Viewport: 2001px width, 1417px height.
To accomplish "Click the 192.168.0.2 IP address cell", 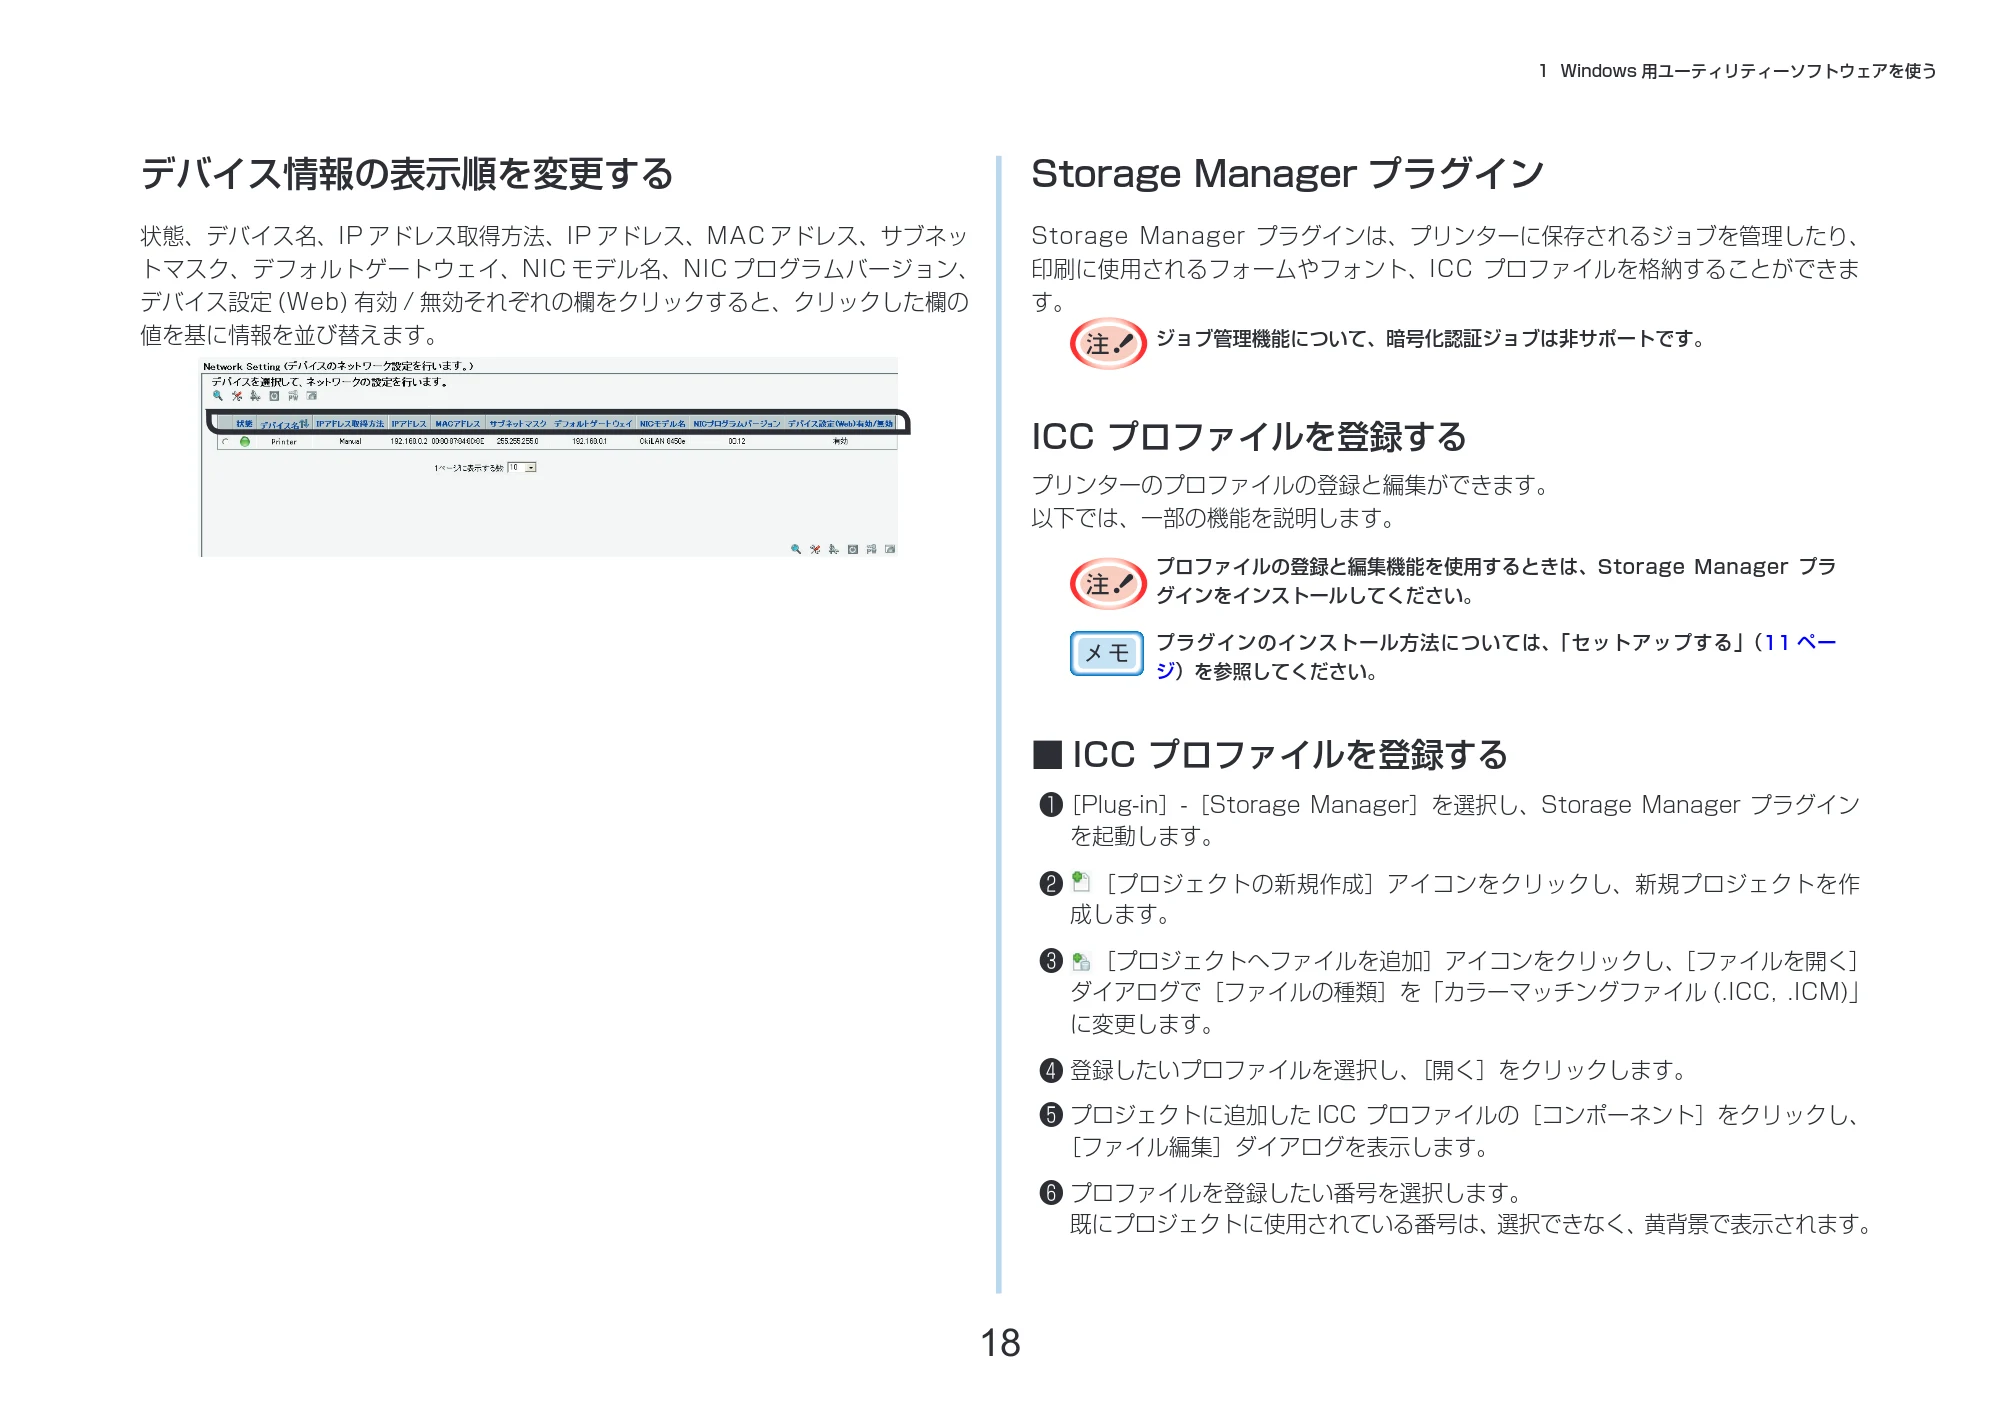I will coord(409,441).
